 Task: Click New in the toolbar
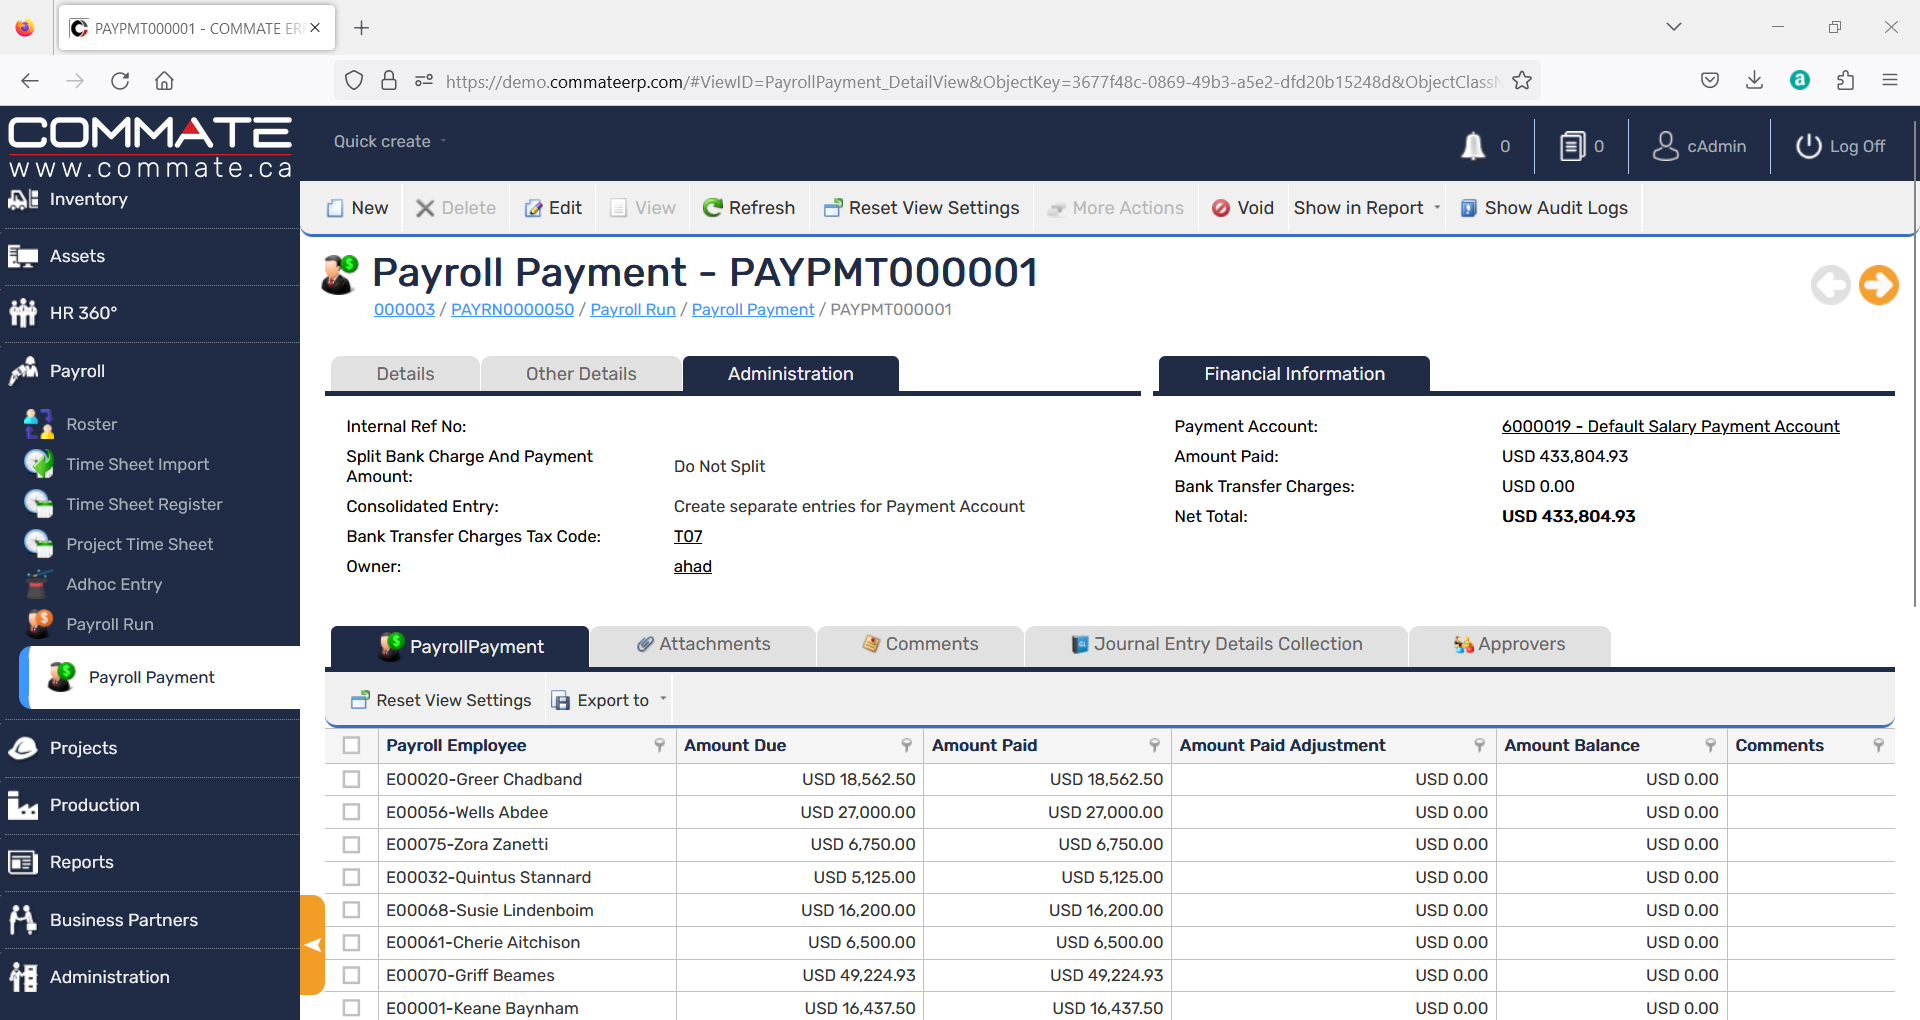[x=357, y=208]
